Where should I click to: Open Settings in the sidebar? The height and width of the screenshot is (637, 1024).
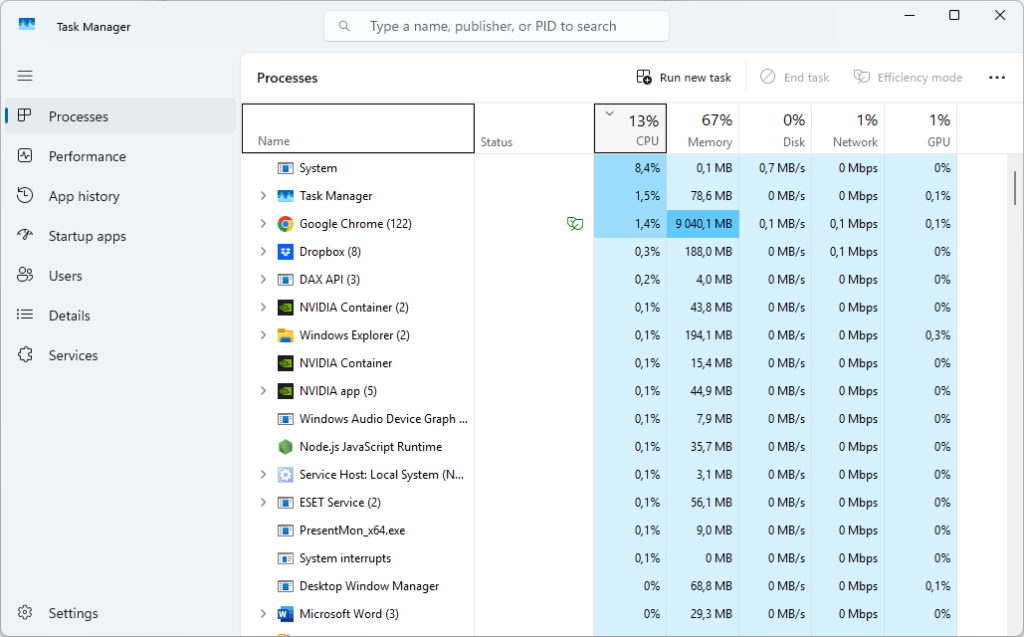pyautogui.click(x=120, y=613)
